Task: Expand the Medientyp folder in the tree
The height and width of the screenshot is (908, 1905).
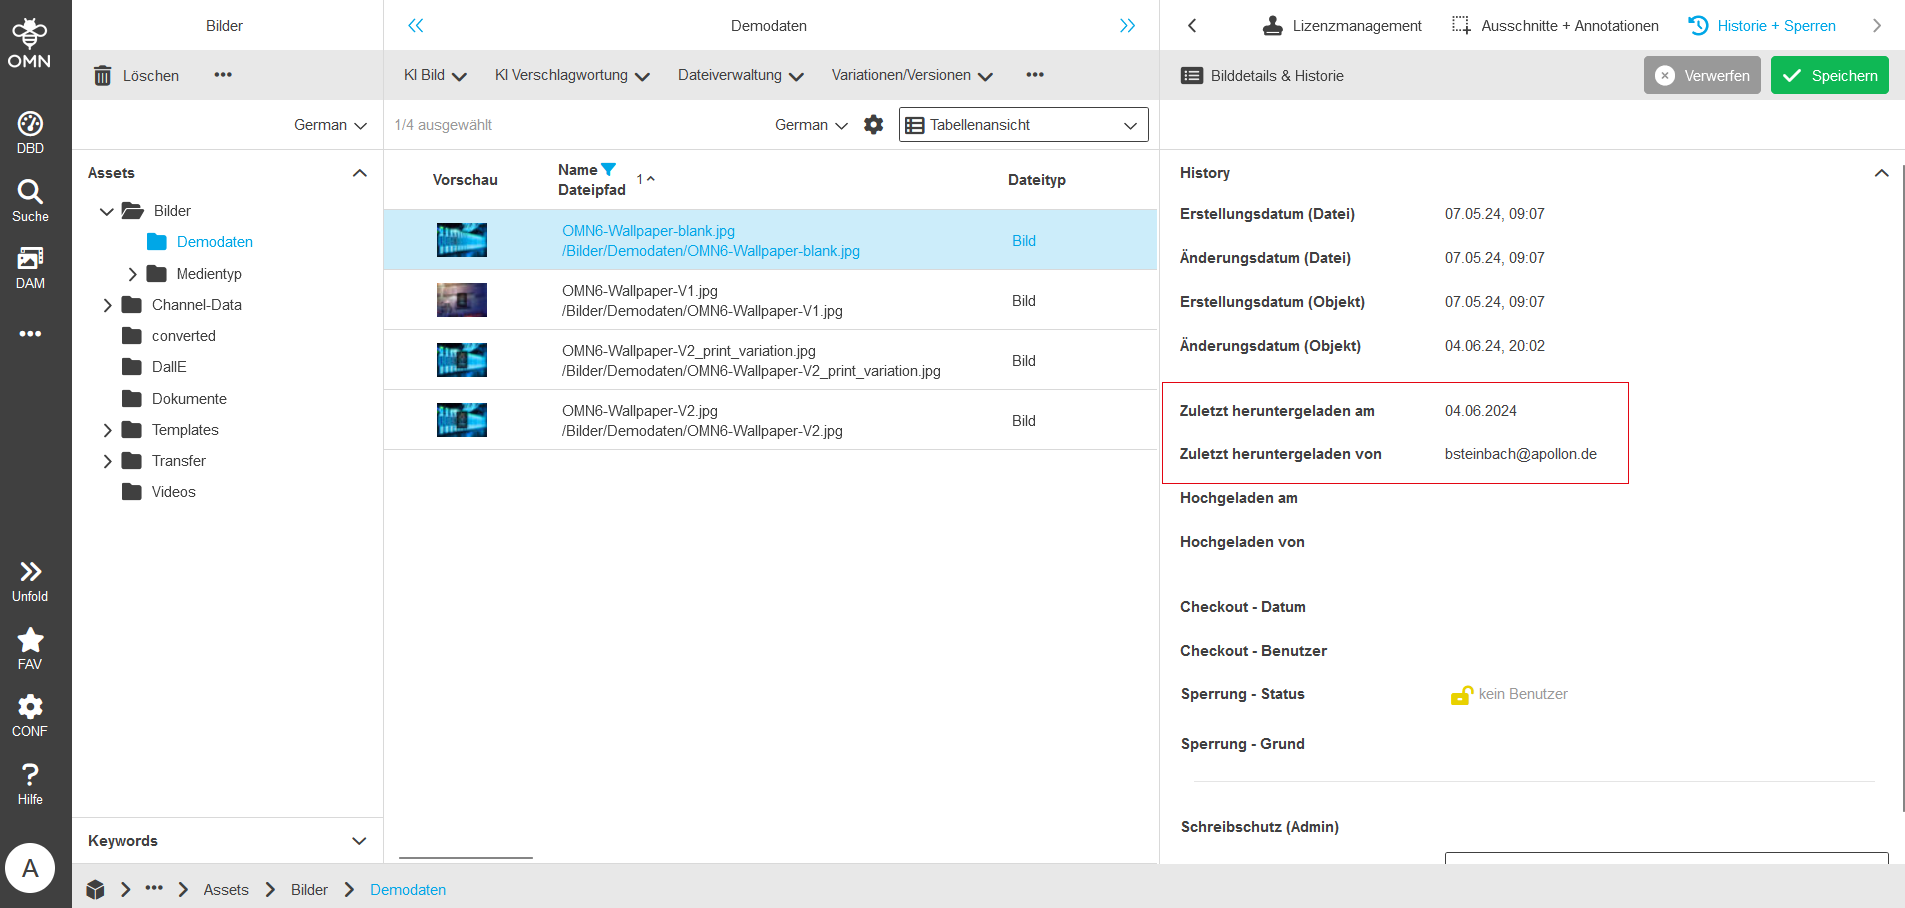Action: 133,273
